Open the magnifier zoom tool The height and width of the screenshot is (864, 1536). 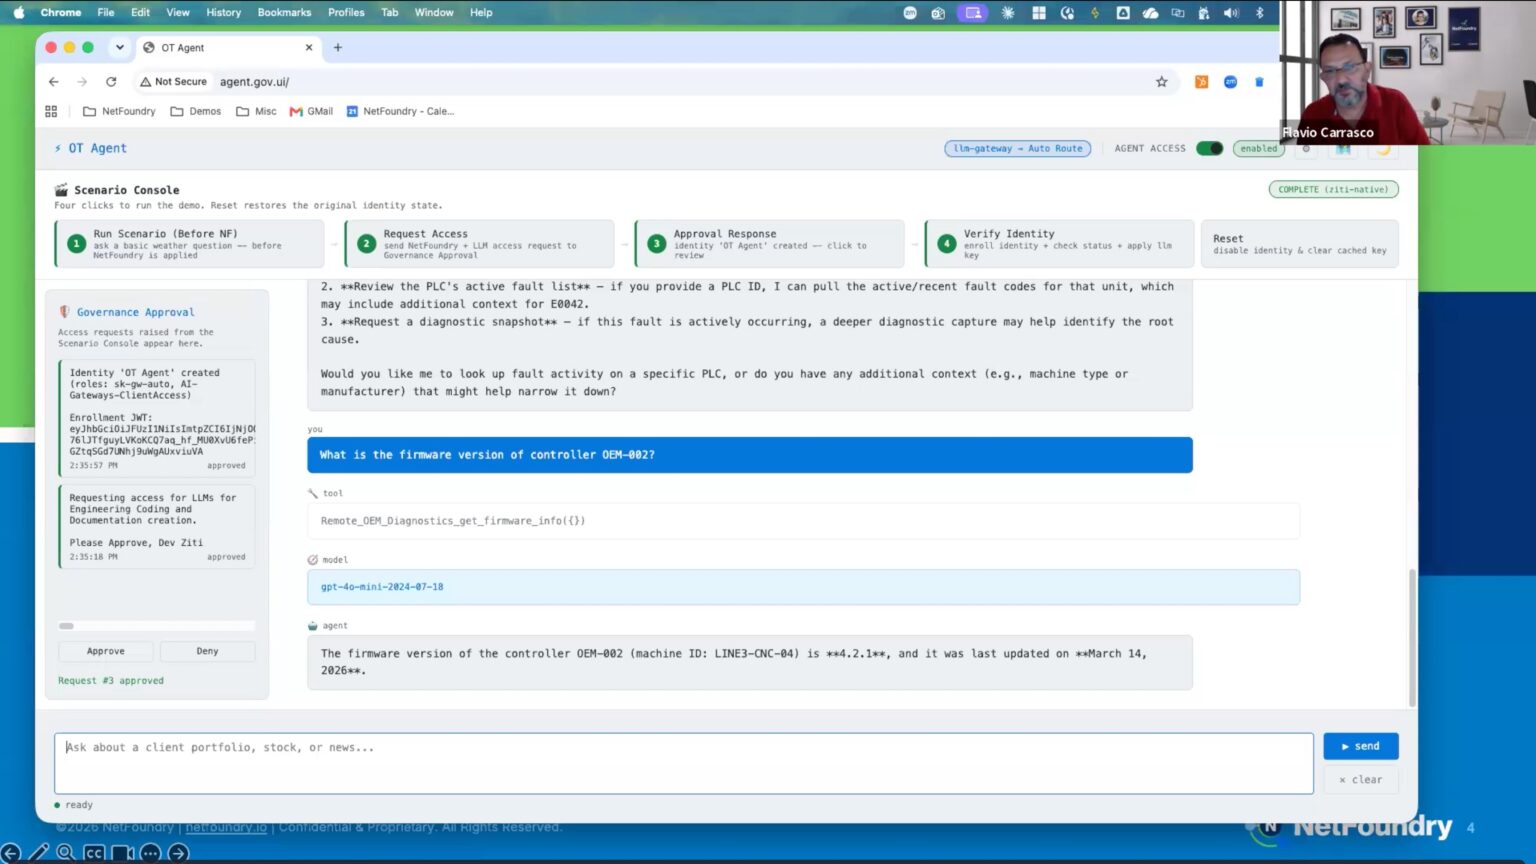pyautogui.click(x=66, y=853)
